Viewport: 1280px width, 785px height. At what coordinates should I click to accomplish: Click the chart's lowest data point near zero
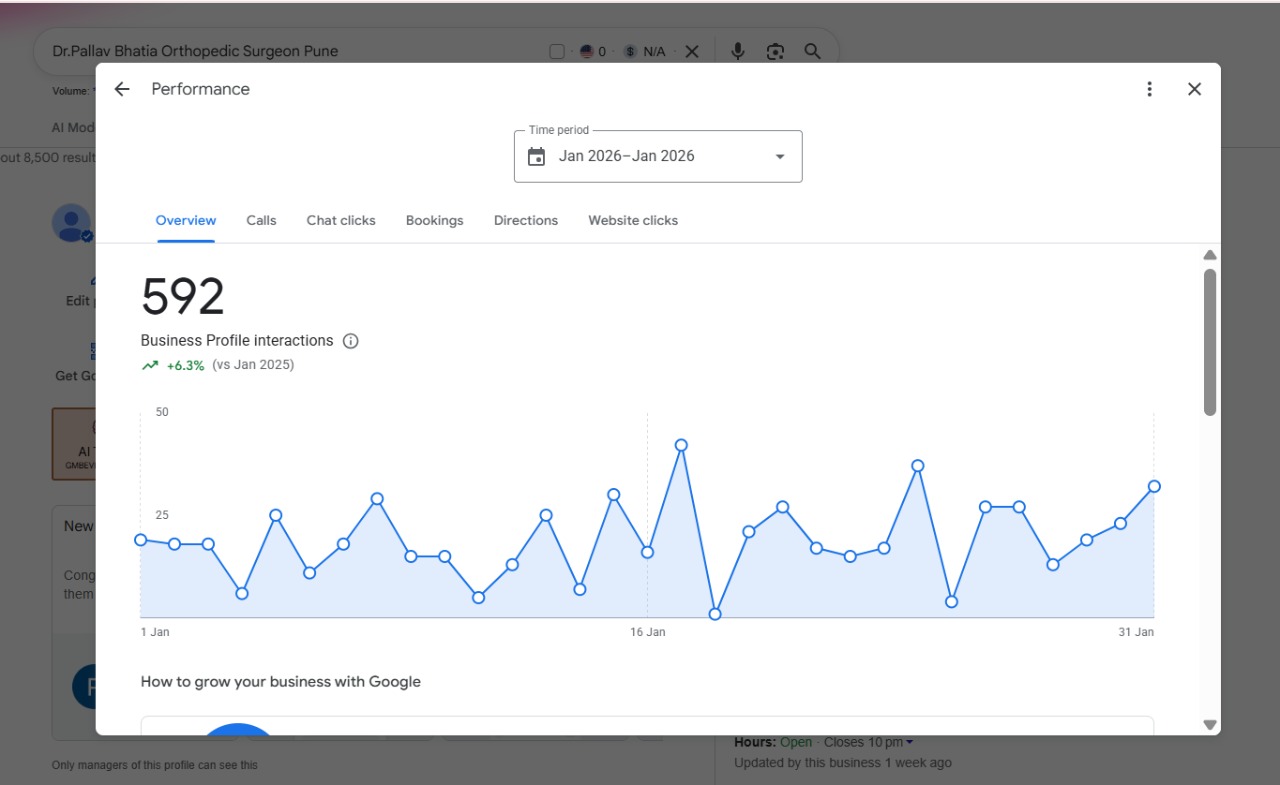tap(715, 614)
